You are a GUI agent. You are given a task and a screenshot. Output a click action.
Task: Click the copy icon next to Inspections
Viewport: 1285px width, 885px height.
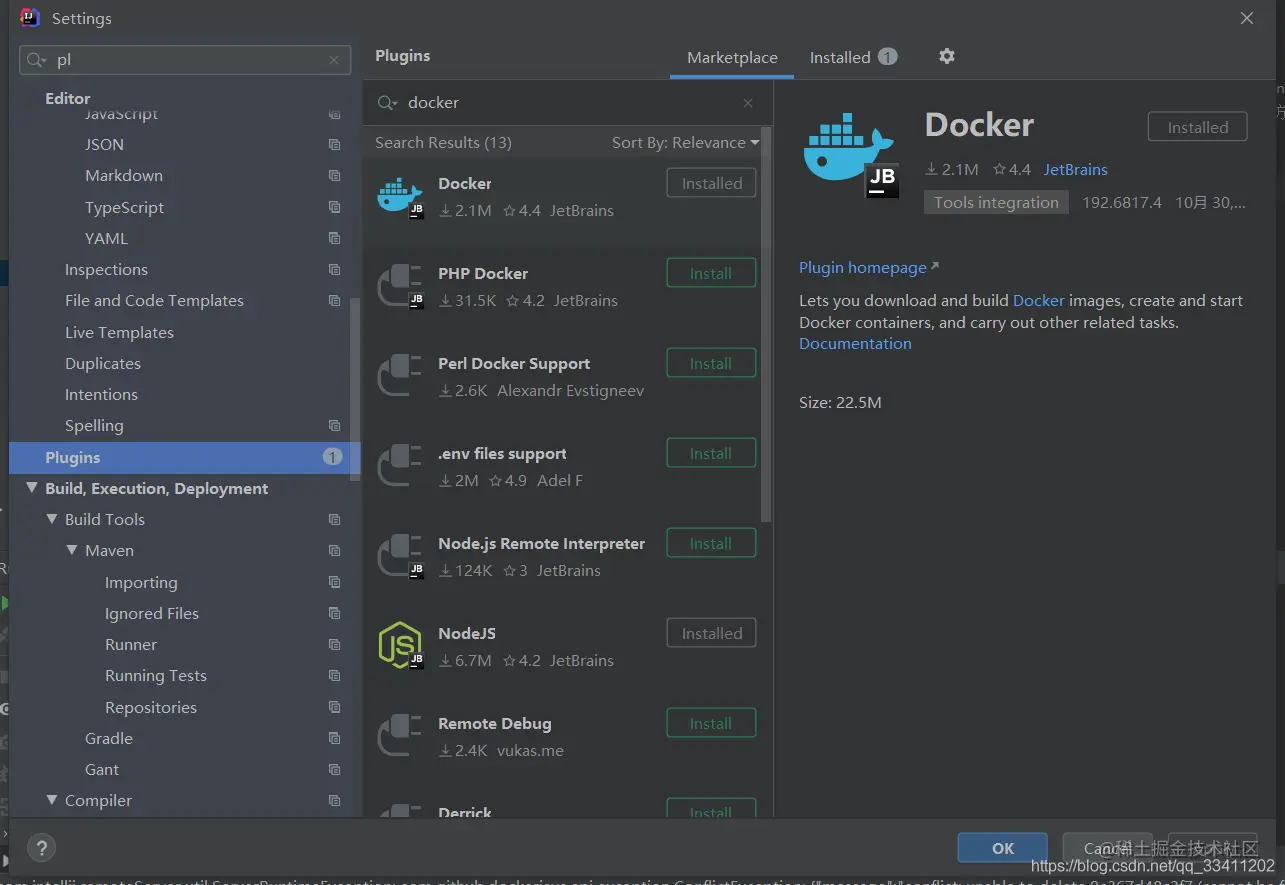(334, 270)
